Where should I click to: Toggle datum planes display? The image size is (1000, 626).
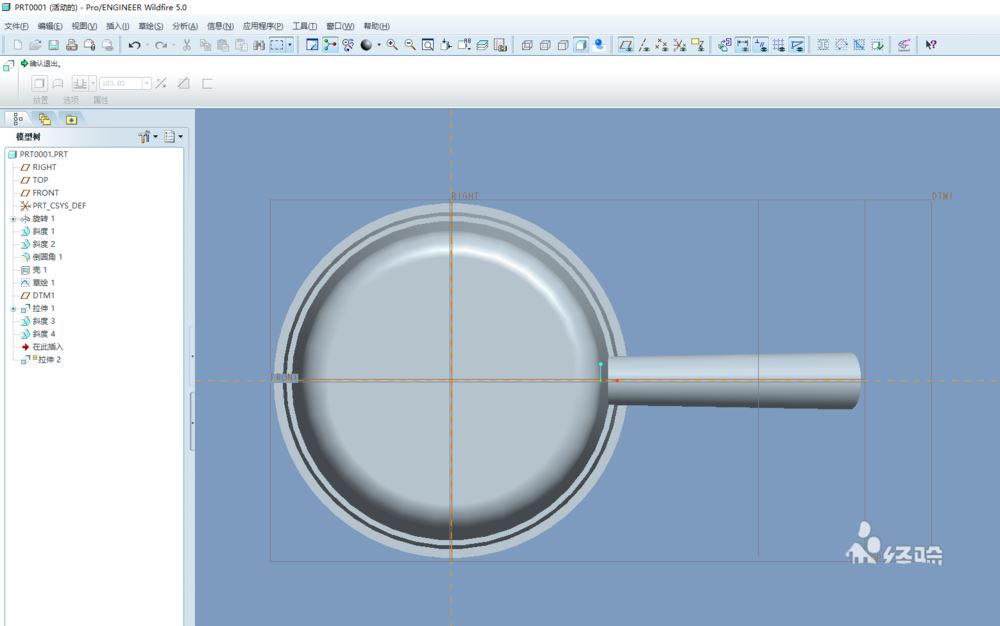point(626,45)
